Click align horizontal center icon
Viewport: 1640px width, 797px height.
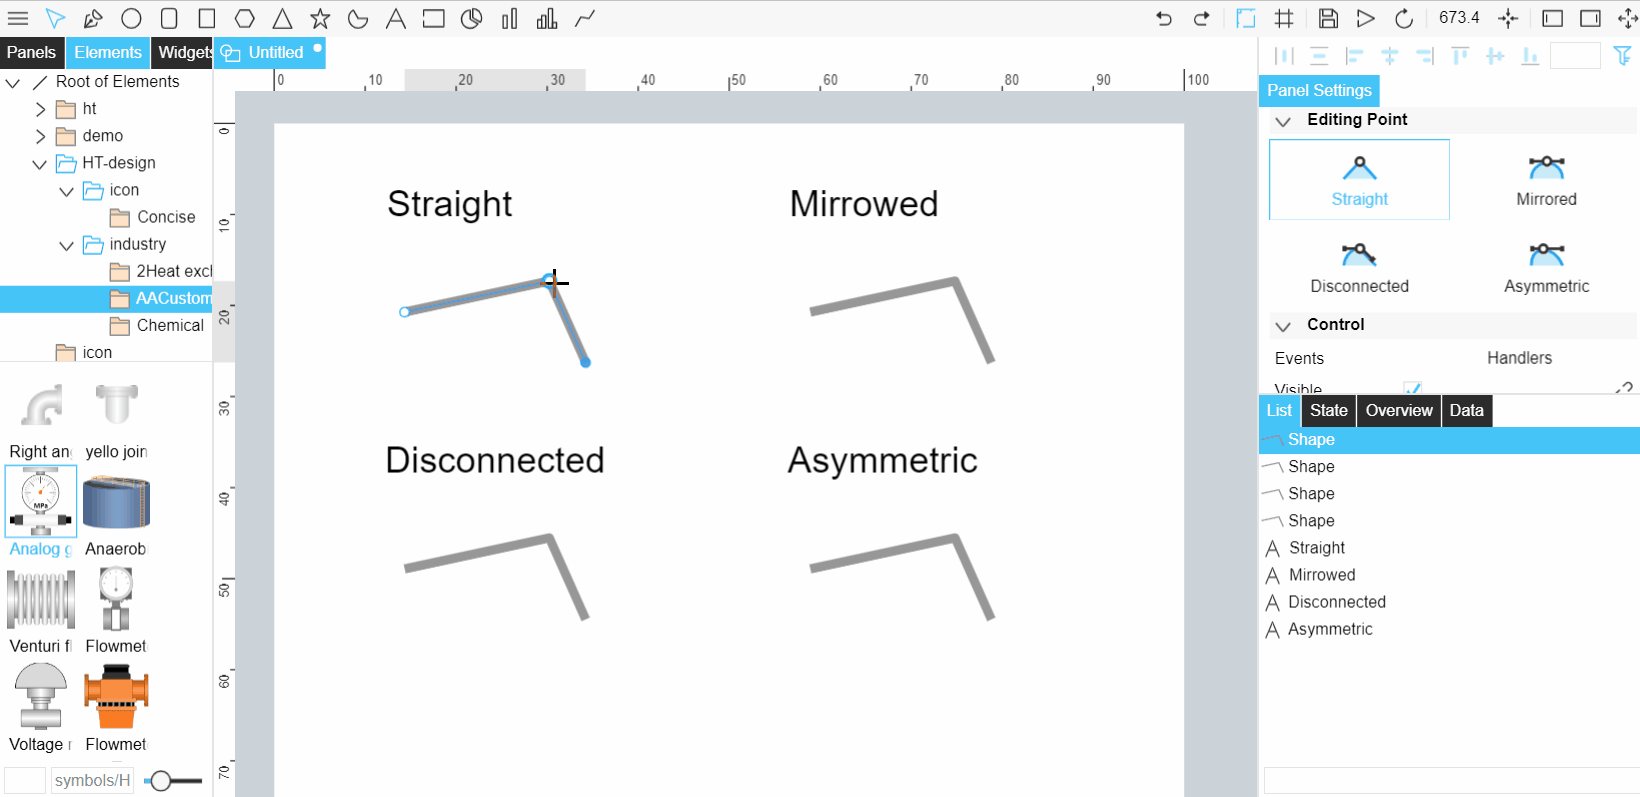pyautogui.click(x=1390, y=56)
